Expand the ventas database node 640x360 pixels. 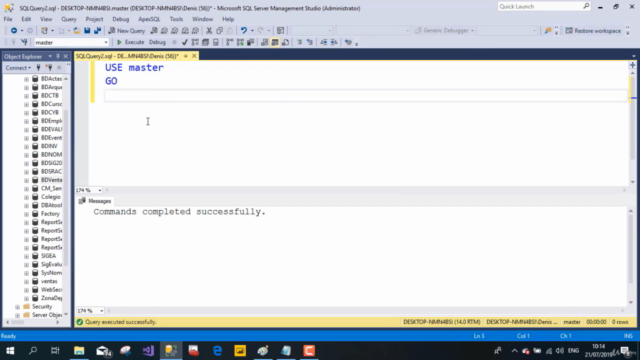(x=27, y=281)
